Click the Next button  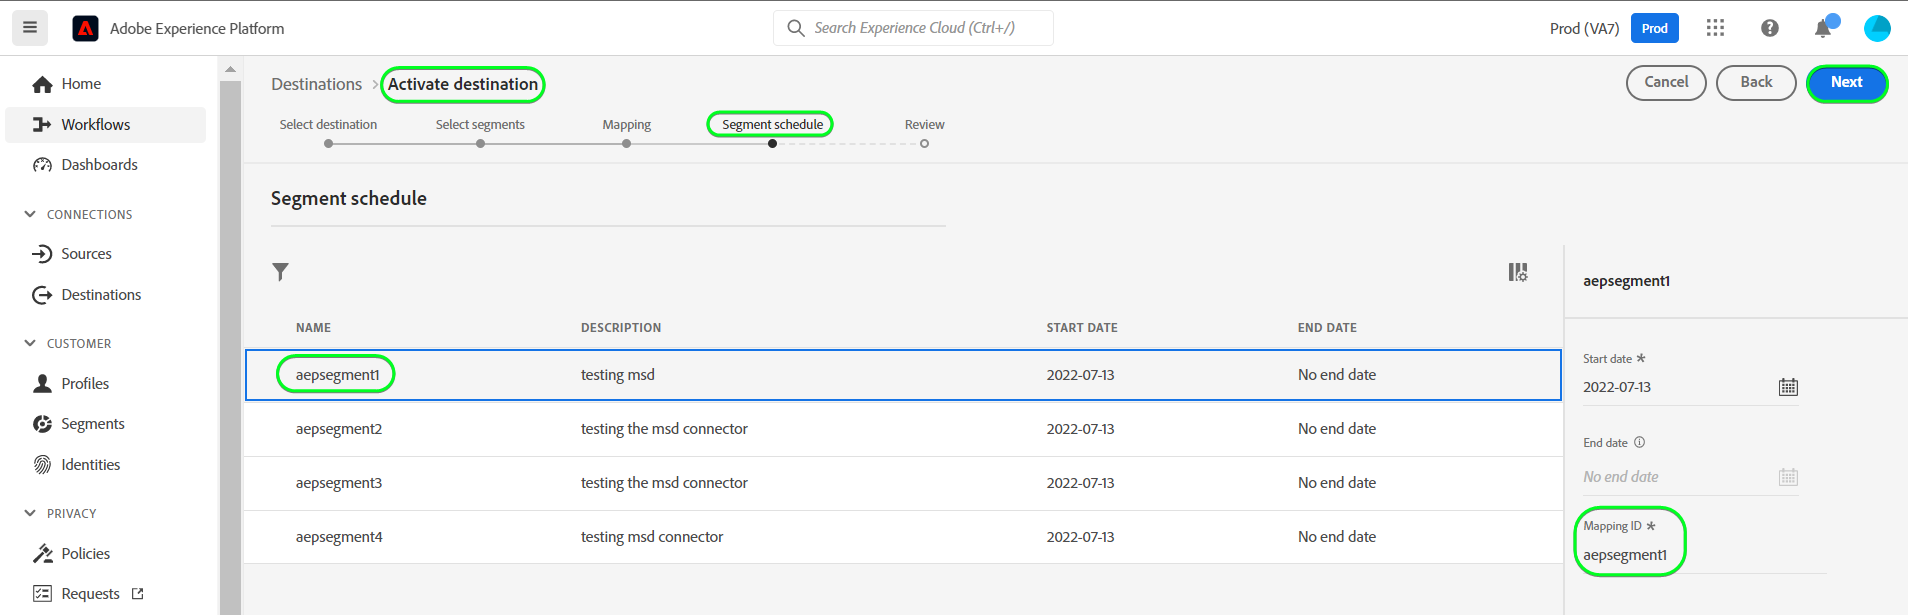[x=1846, y=83]
